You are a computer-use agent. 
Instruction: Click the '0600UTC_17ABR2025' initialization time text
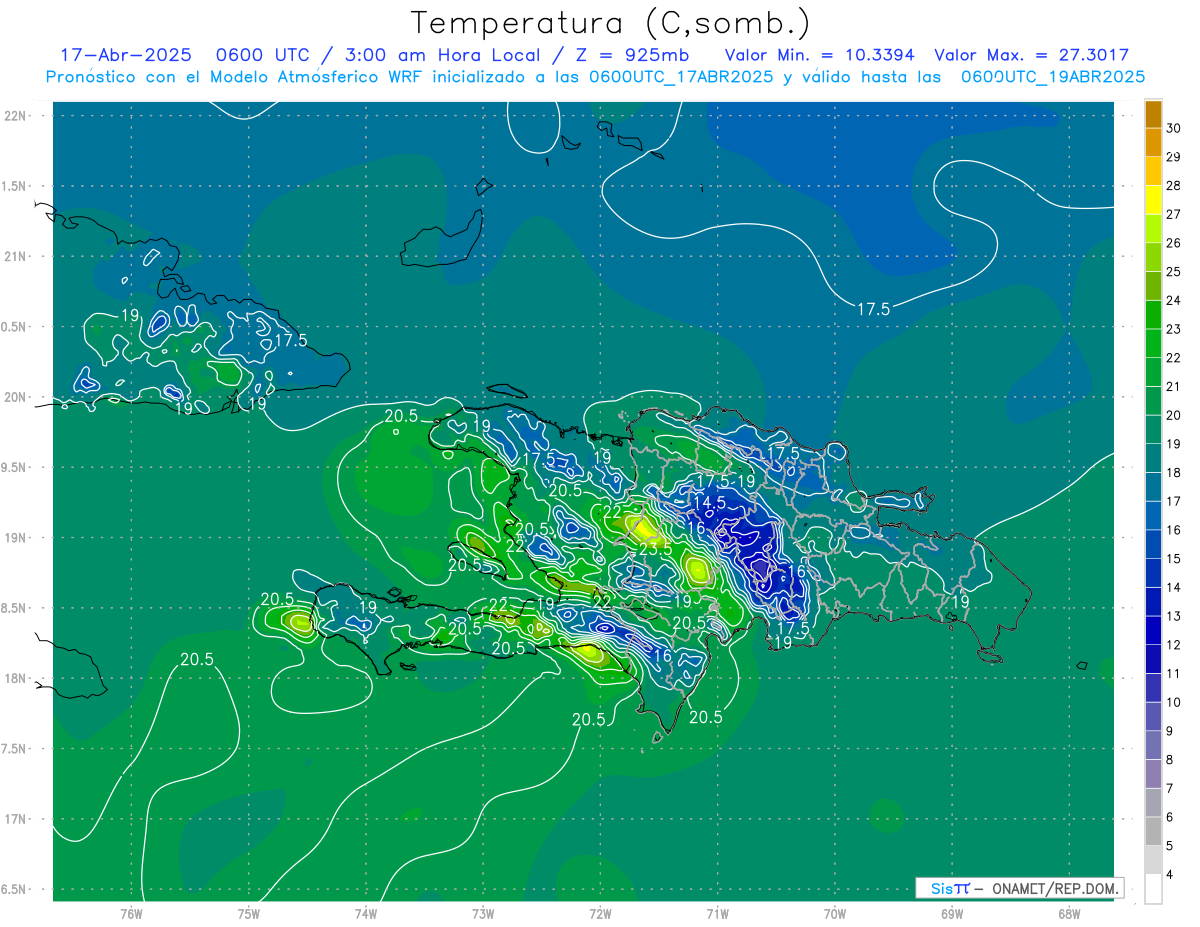[681, 77]
